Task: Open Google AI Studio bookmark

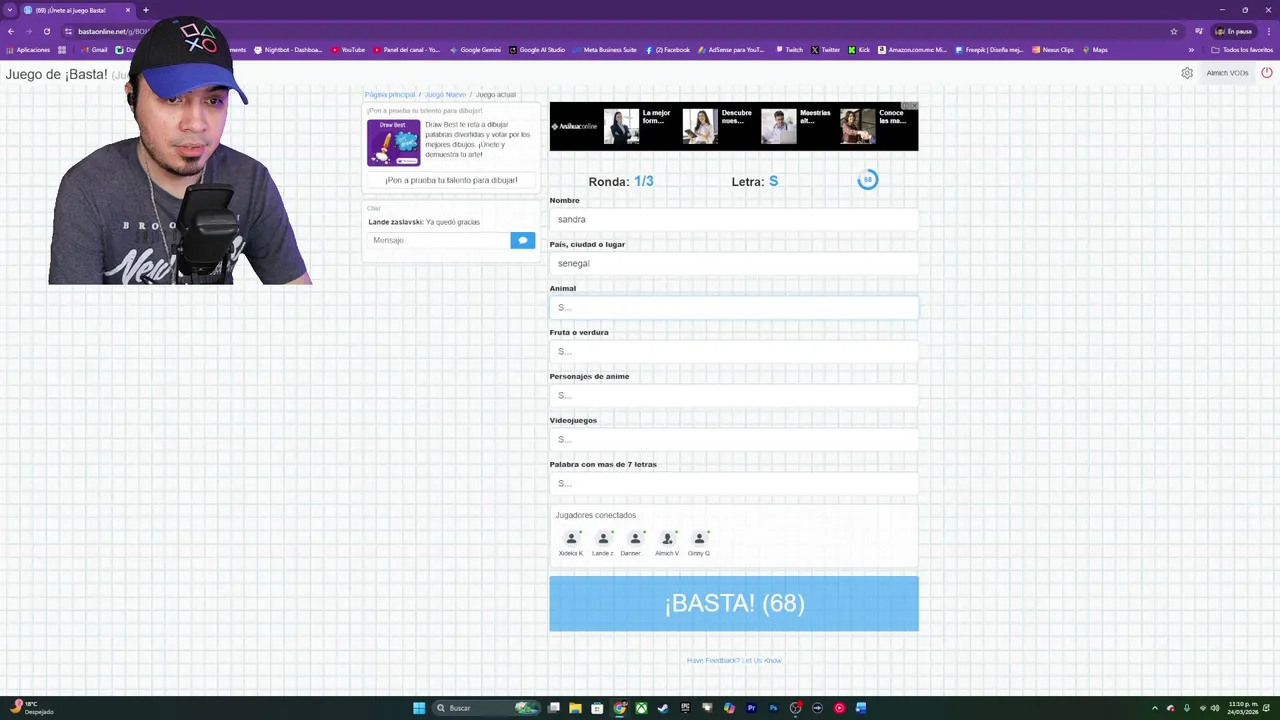Action: (537, 50)
